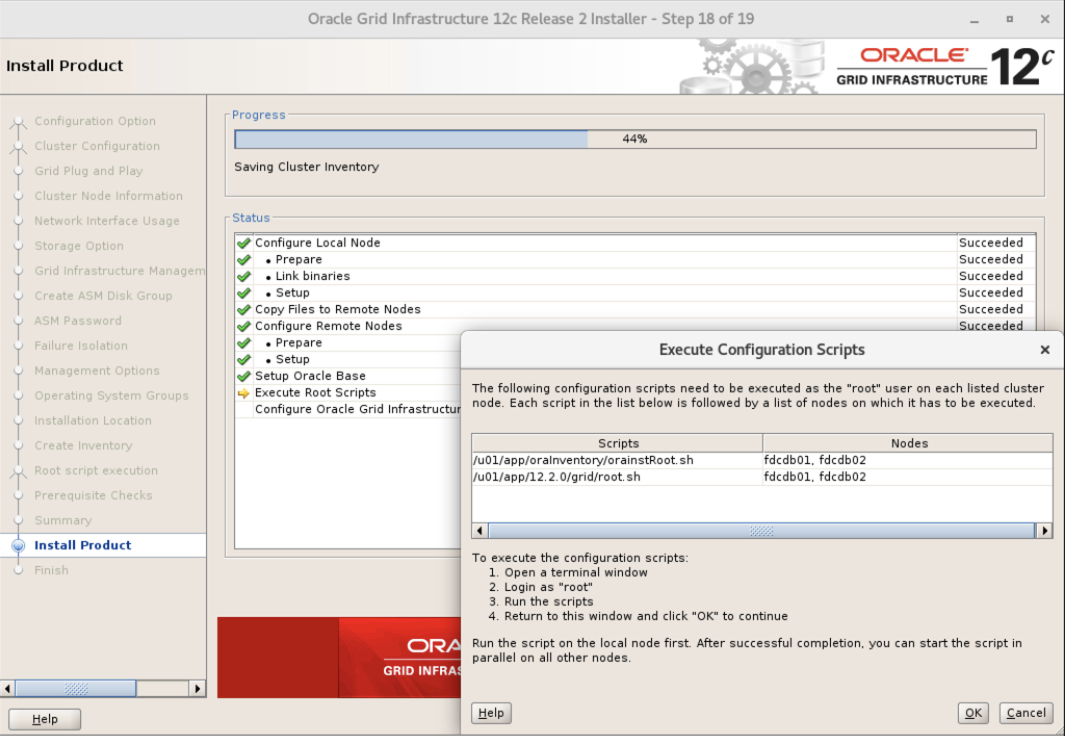1065x736 pixels.
Task: Click Cancel in Execute Configuration Scripts dialog
Action: tap(1026, 713)
